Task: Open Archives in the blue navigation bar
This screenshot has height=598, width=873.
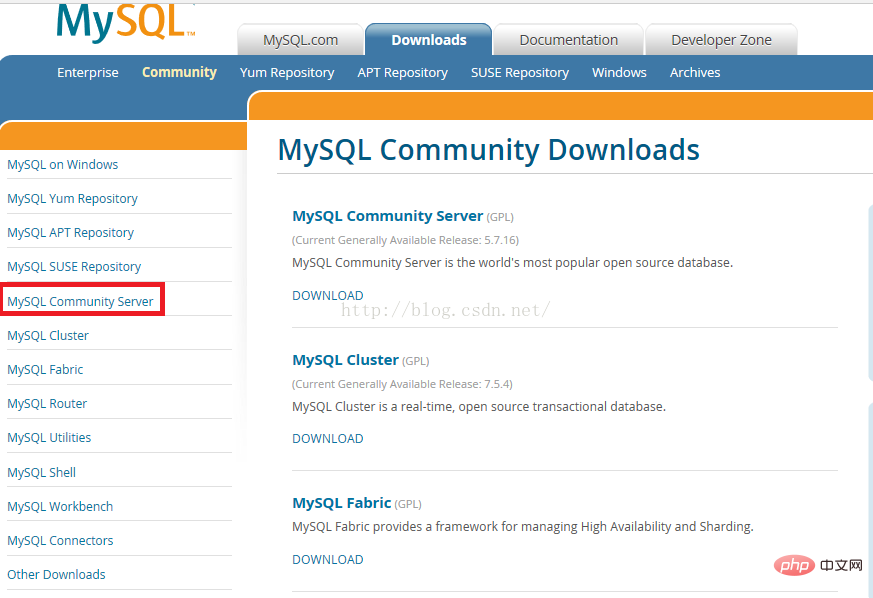Action: click(695, 72)
